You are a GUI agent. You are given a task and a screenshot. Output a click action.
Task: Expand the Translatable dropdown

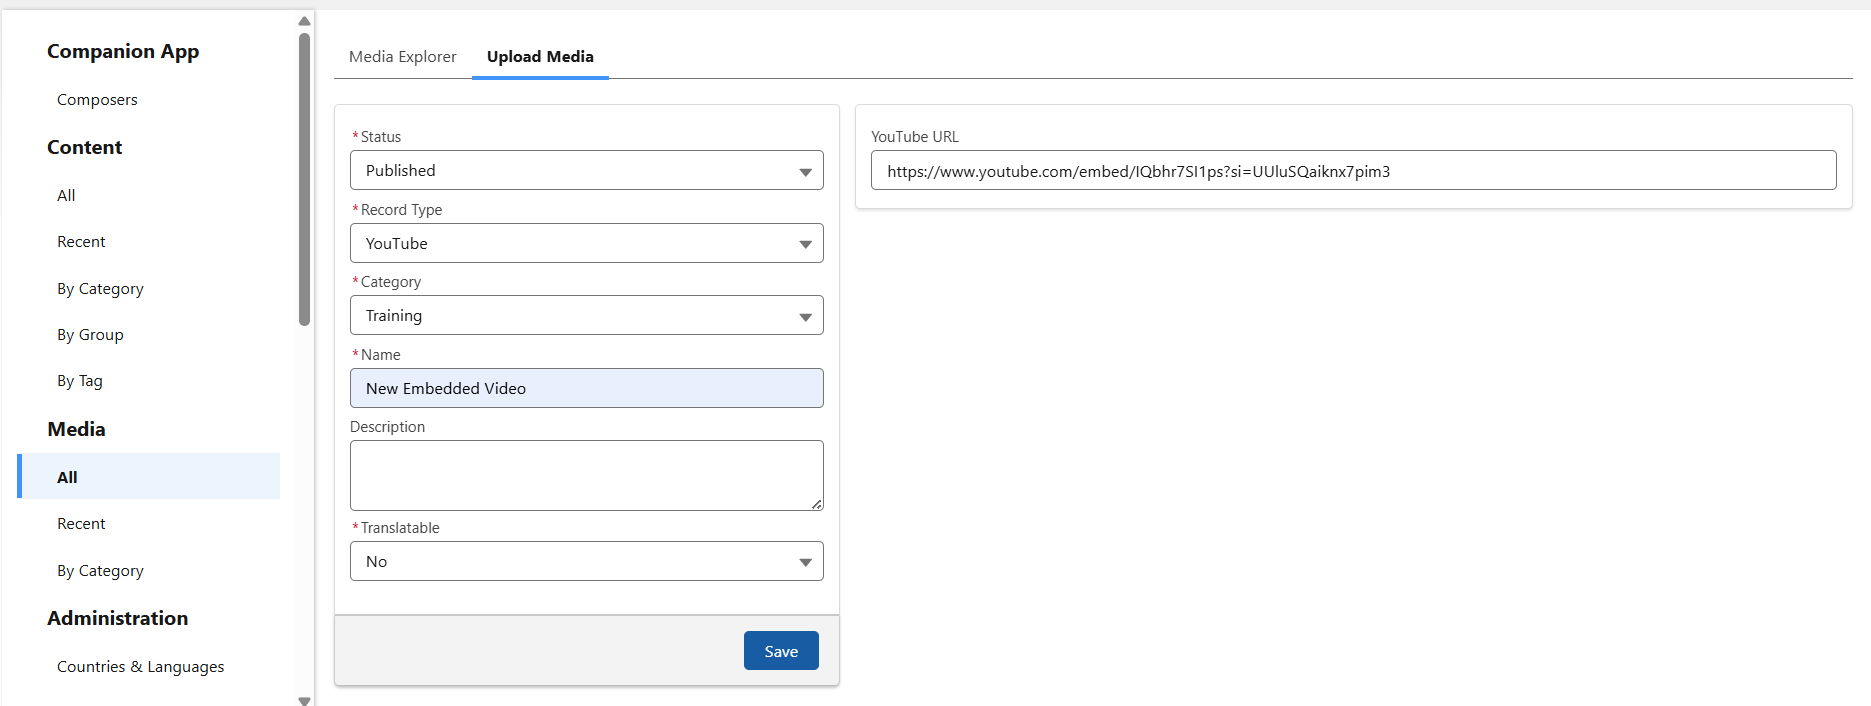pos(586,561)
